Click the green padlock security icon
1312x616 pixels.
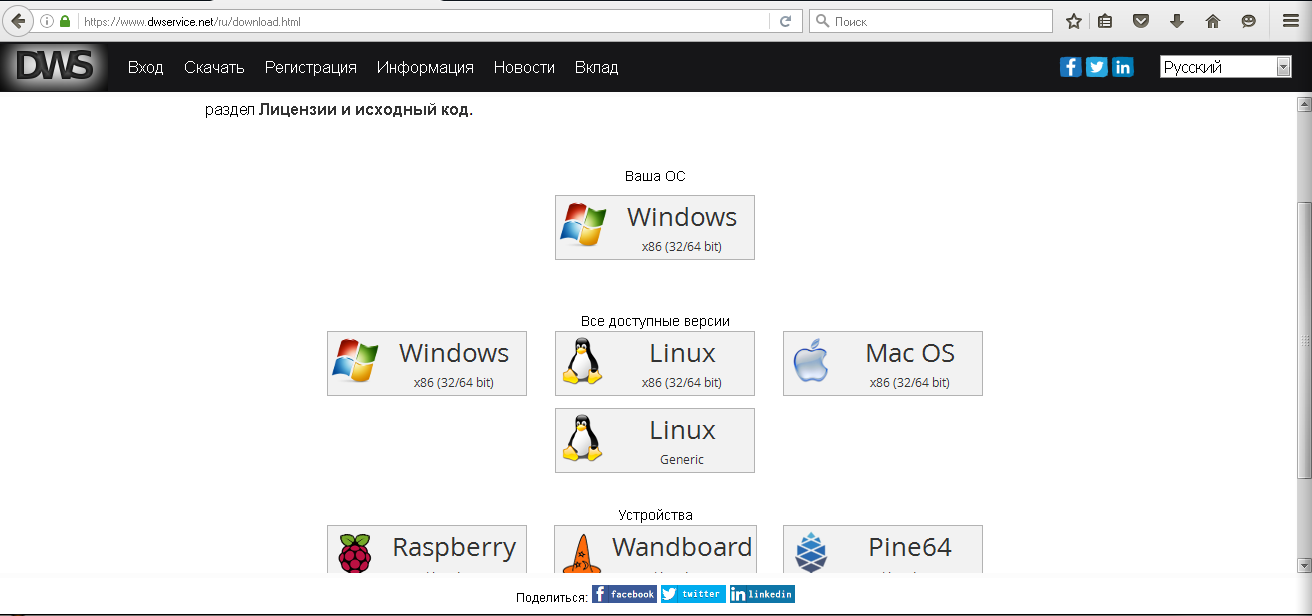(65, 21)
